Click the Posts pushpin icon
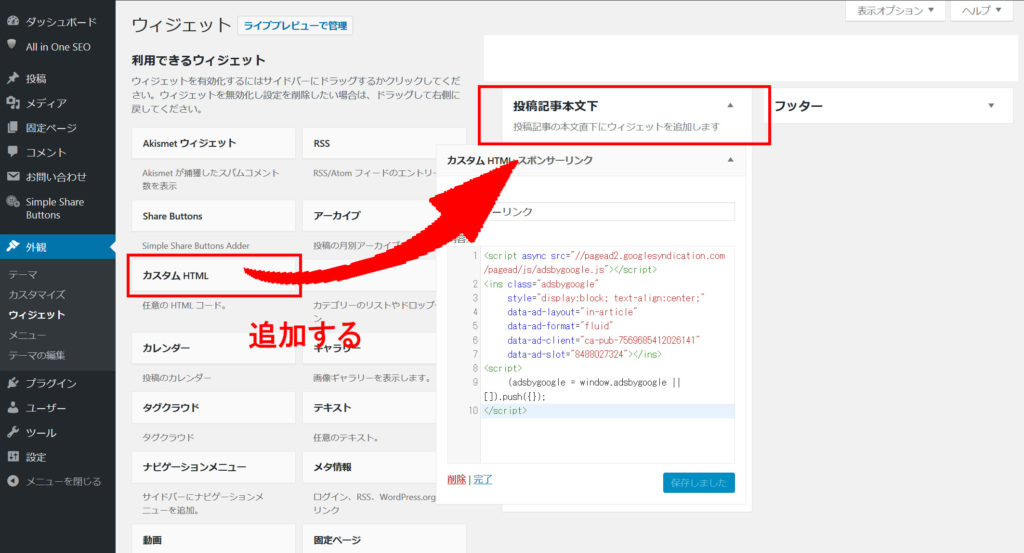The image size is (1024, 553). [x=12, y=78]
